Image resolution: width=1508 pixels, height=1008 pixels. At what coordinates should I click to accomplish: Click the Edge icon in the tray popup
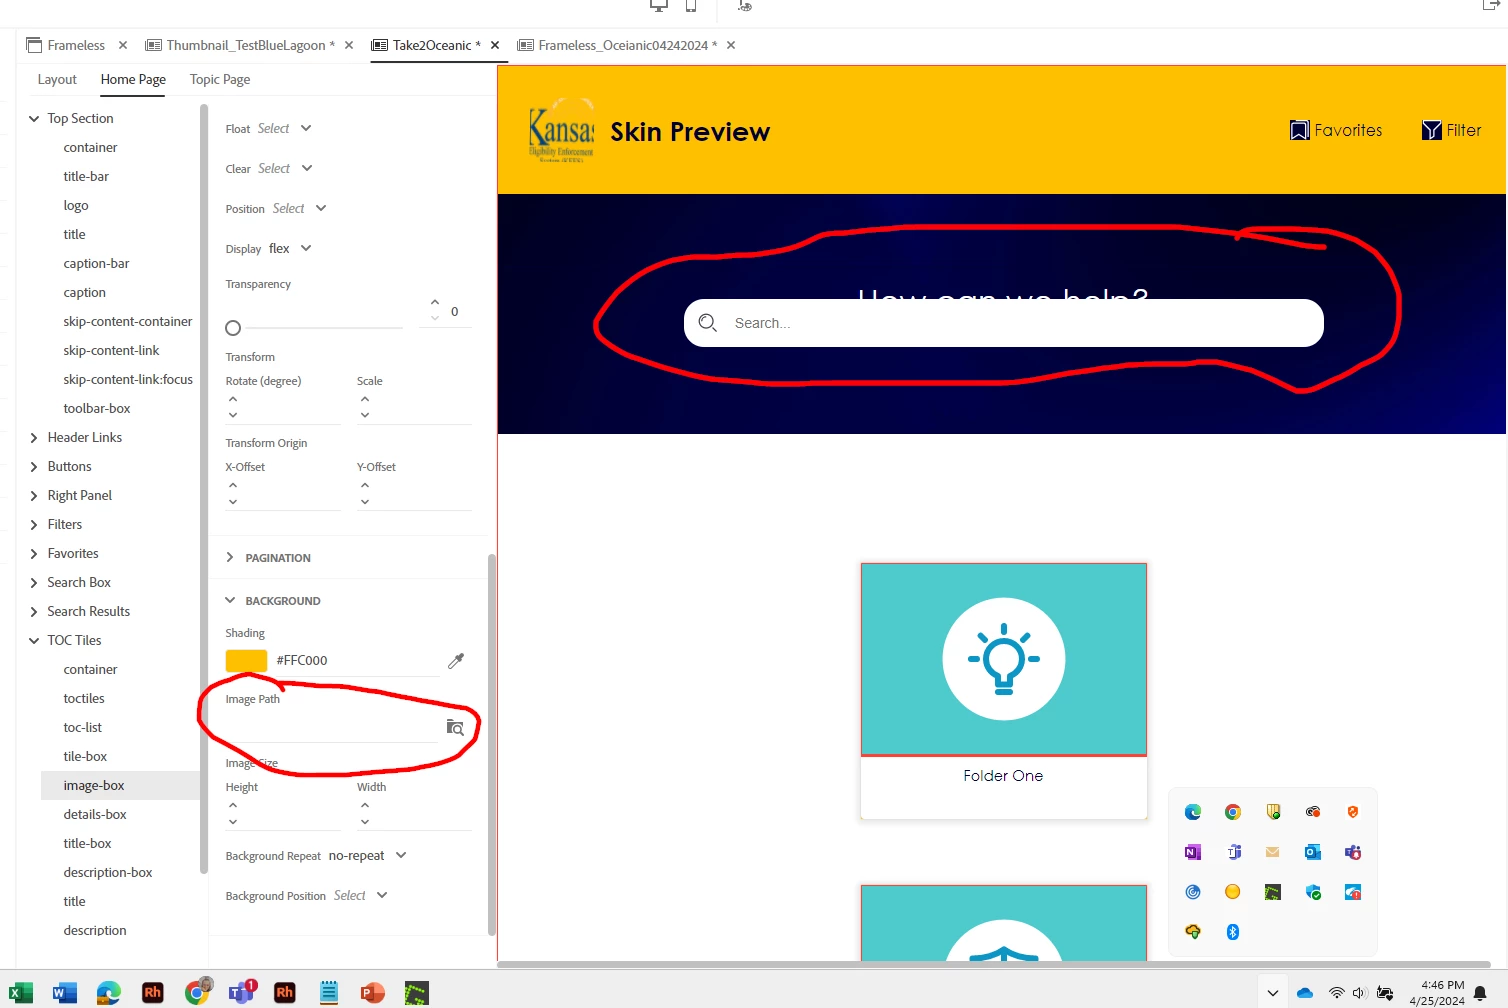coord(1193,812)
